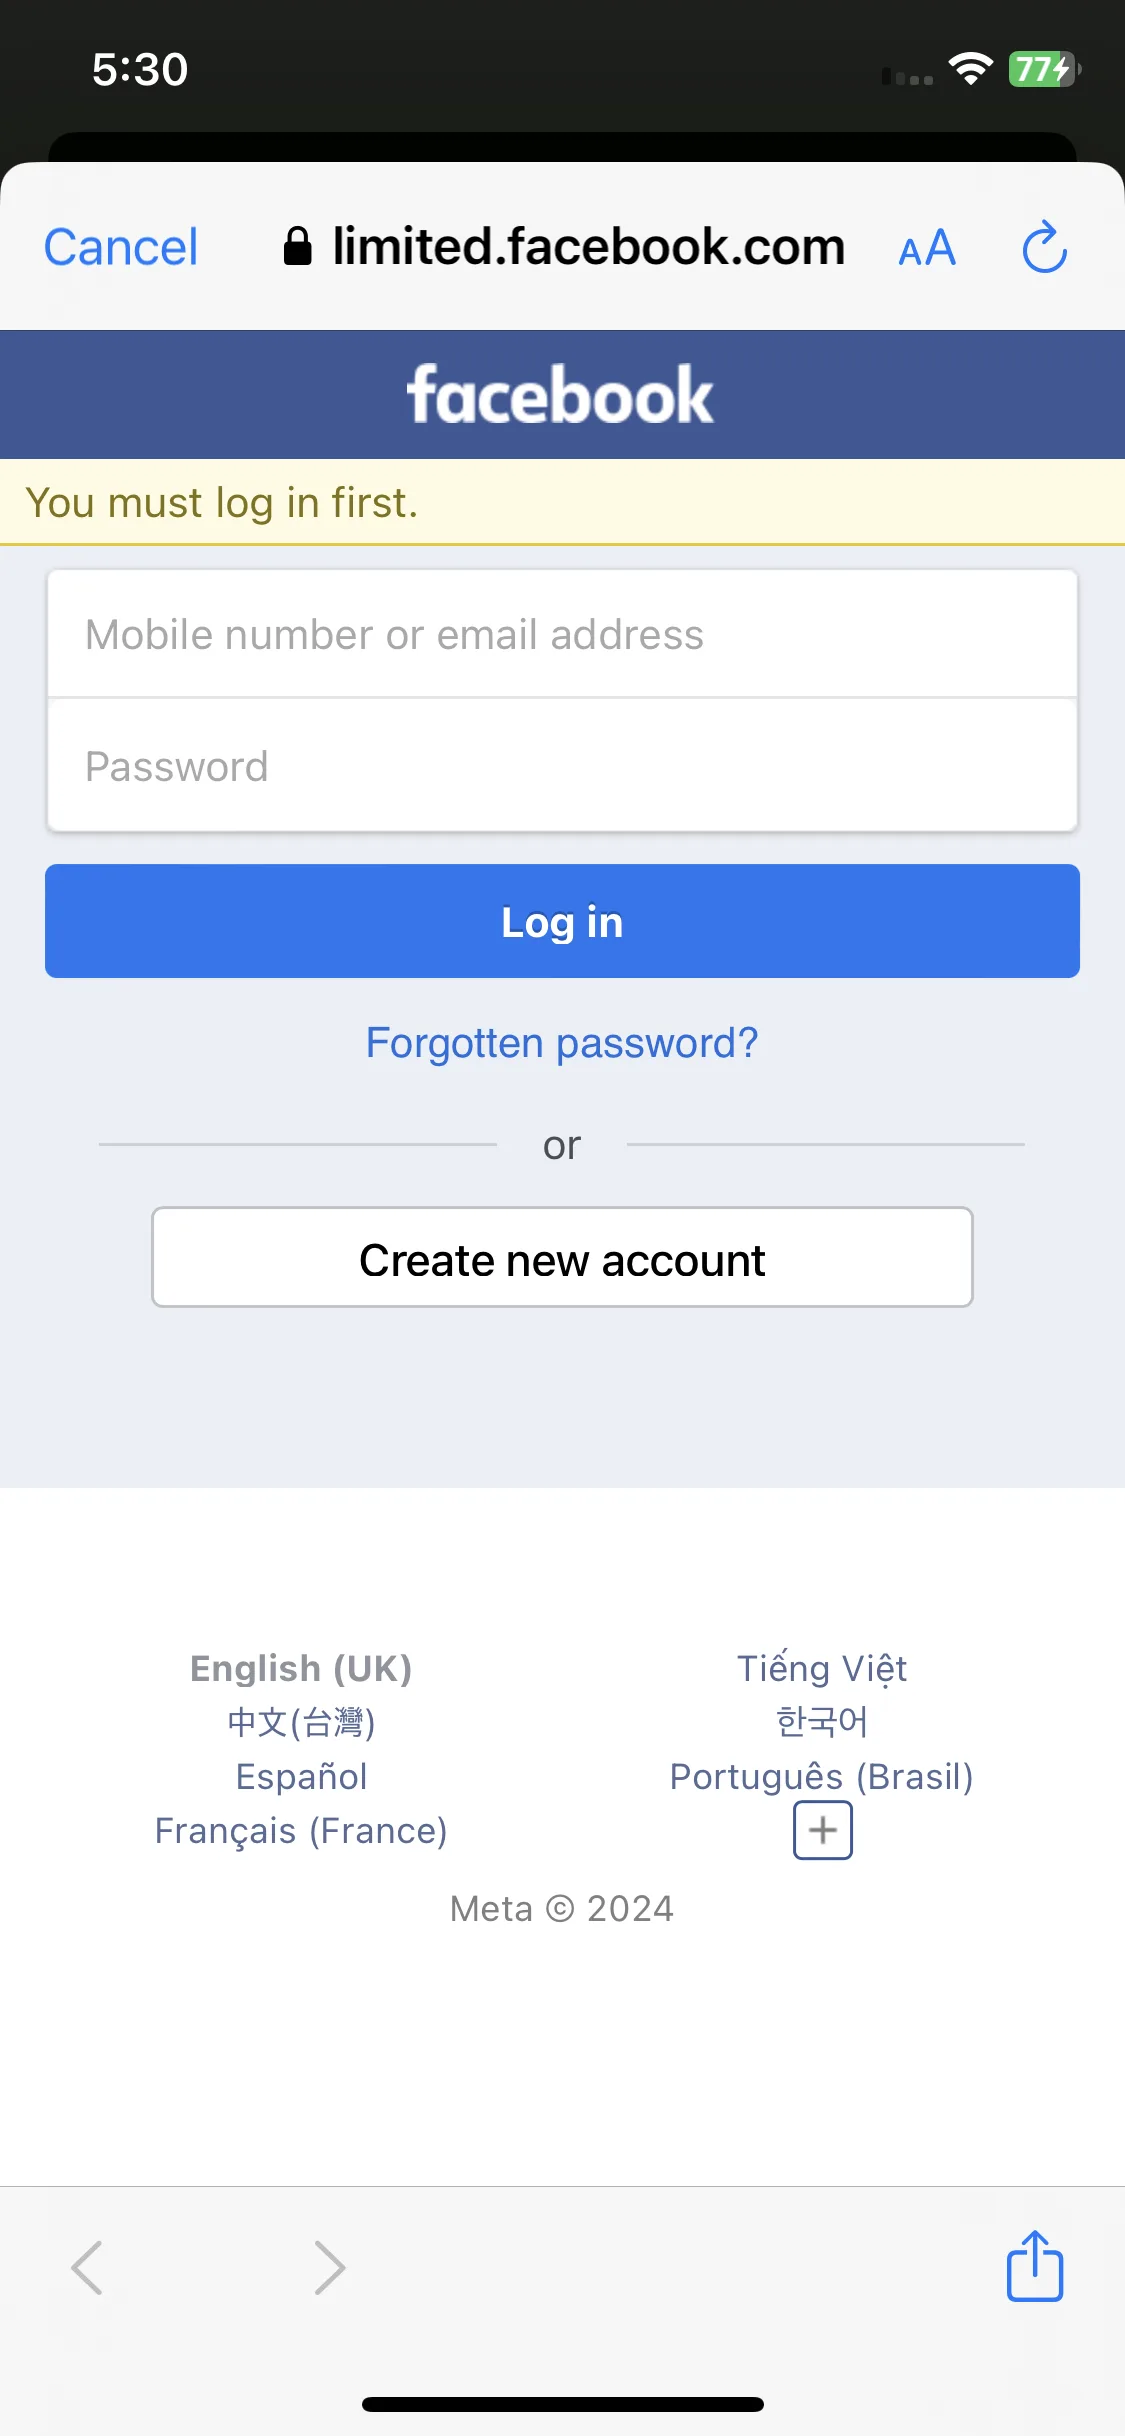
Task: Go forward with the right chevron
Action: tap(330, 2267)
